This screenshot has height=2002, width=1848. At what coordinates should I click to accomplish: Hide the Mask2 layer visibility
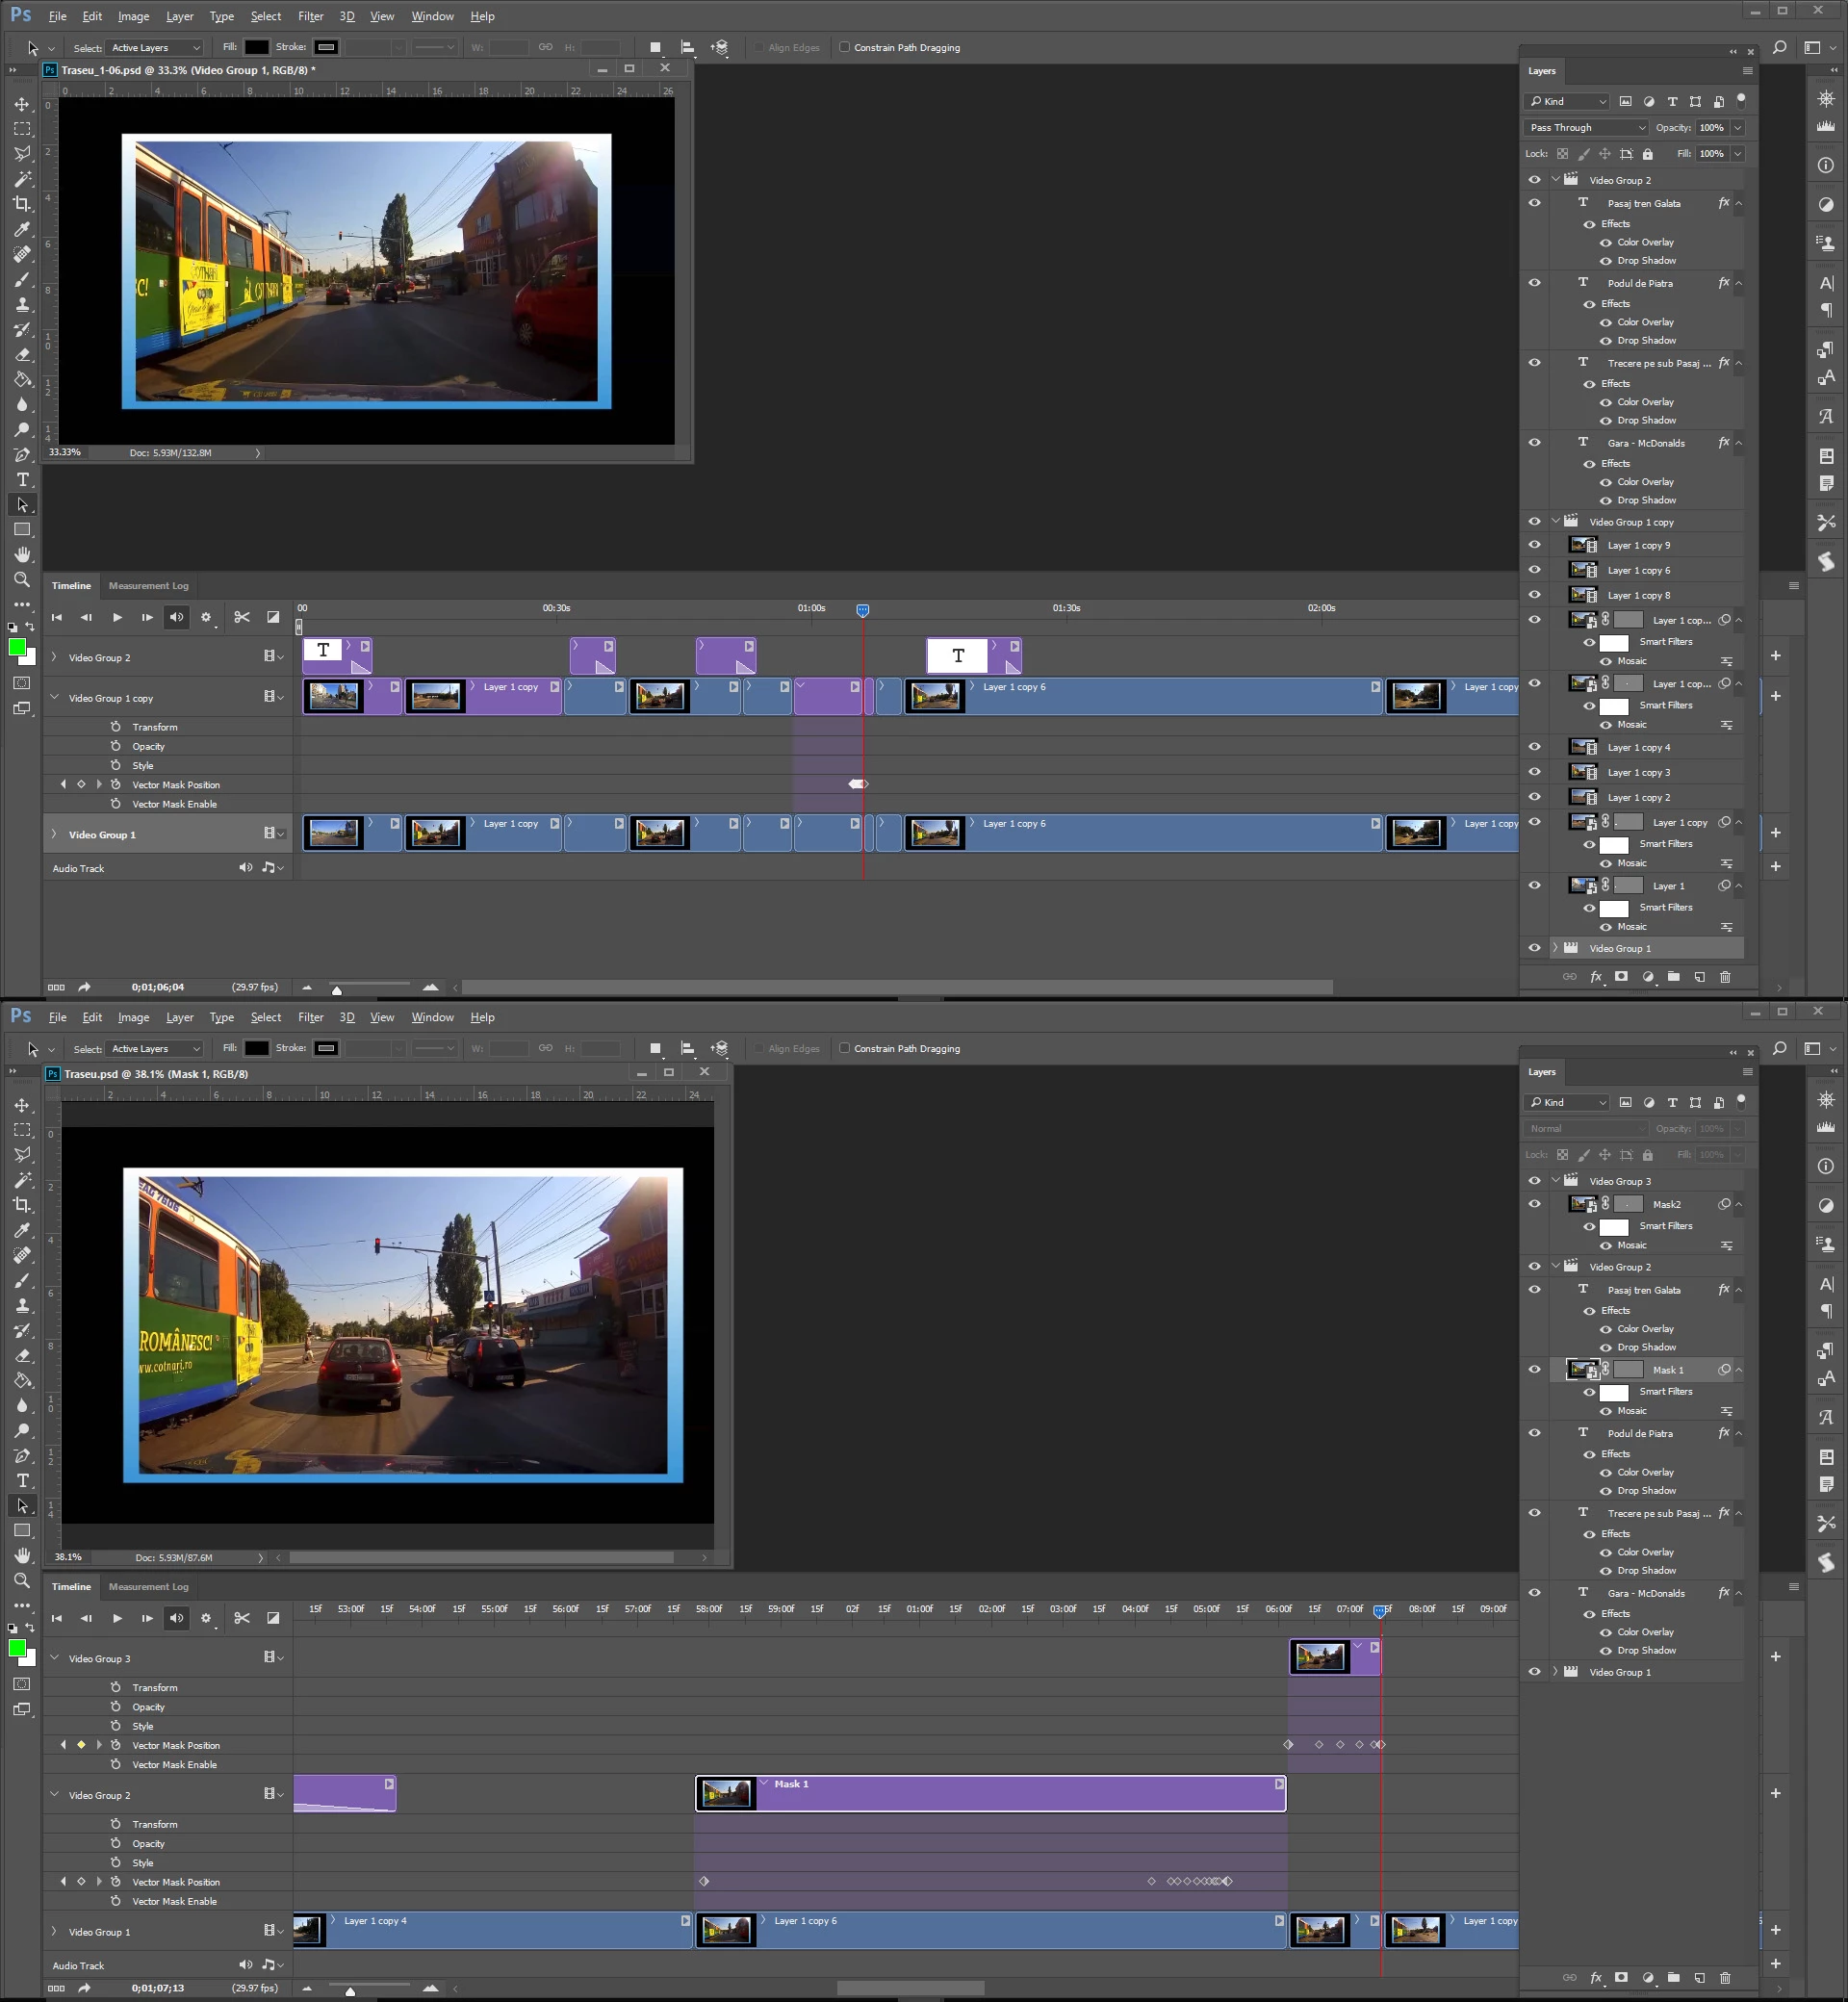tap(1534, 1204)
